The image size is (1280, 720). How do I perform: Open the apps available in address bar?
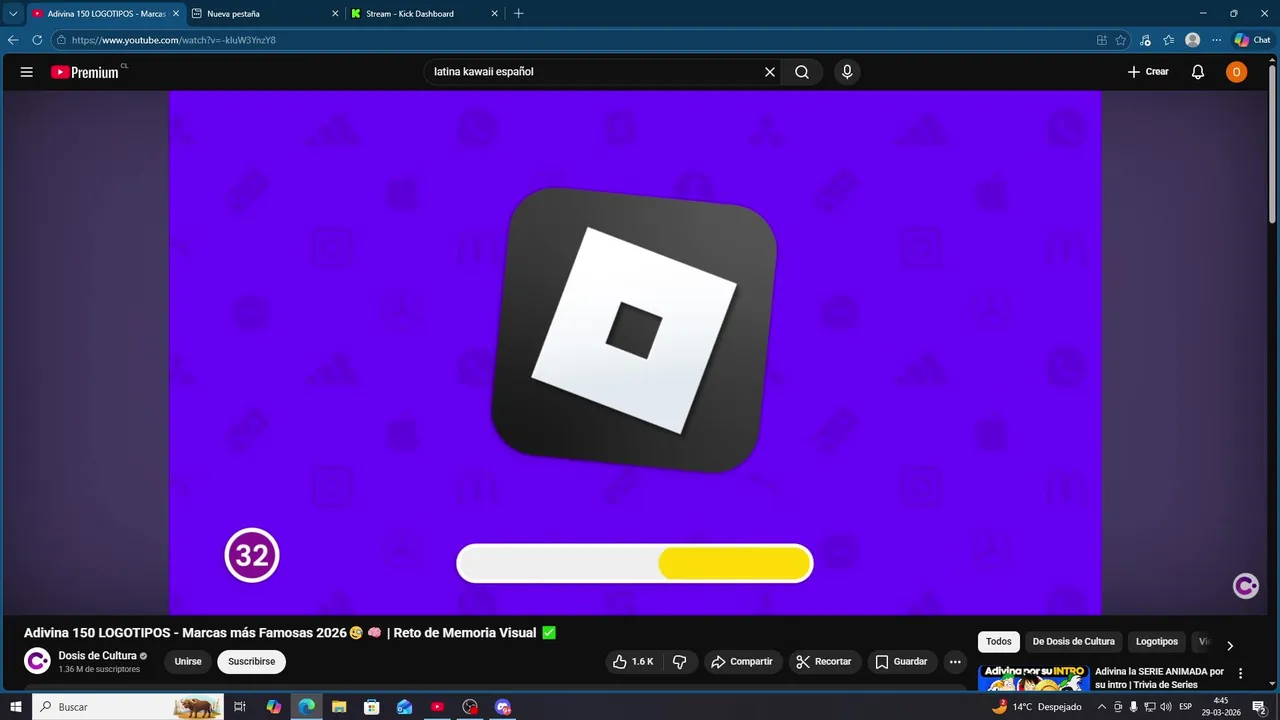coord(1102,40)
